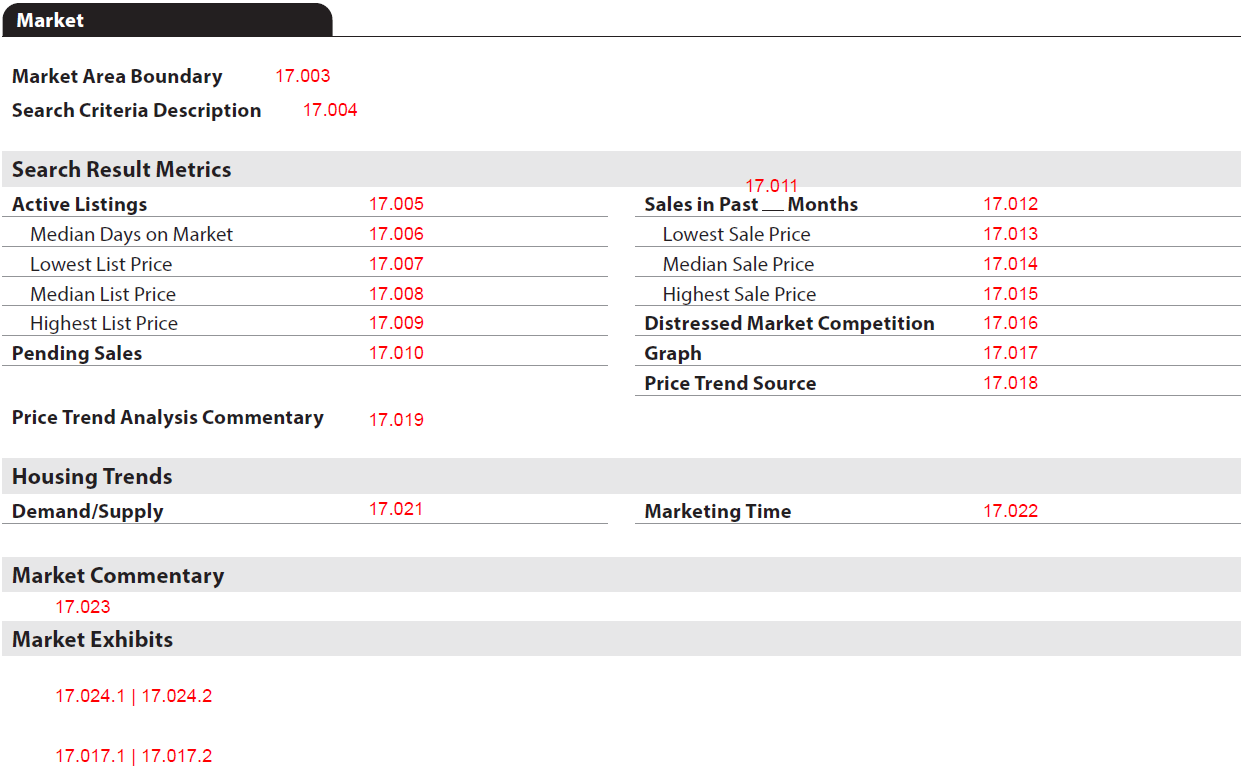Select field code 17.014
Image resolution: width=1247 pixels, height=769 pixels.
point(1011,264)
